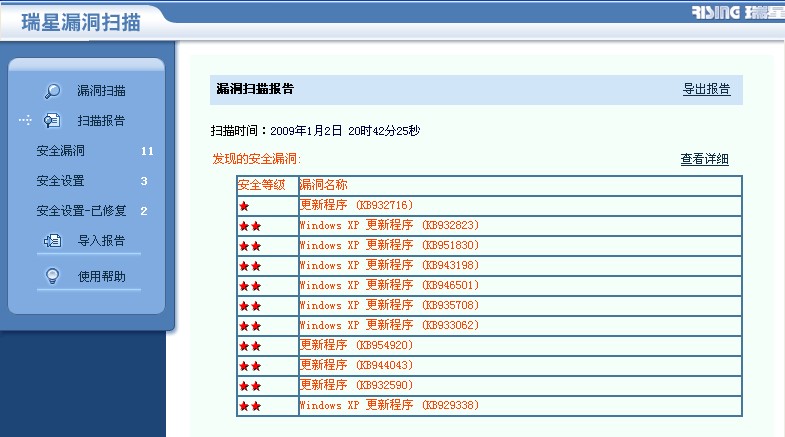The height and width of the screenshot is (437, 785).
Task: Click the two-star rating for KB946501
Action: (x=250, y=286)
